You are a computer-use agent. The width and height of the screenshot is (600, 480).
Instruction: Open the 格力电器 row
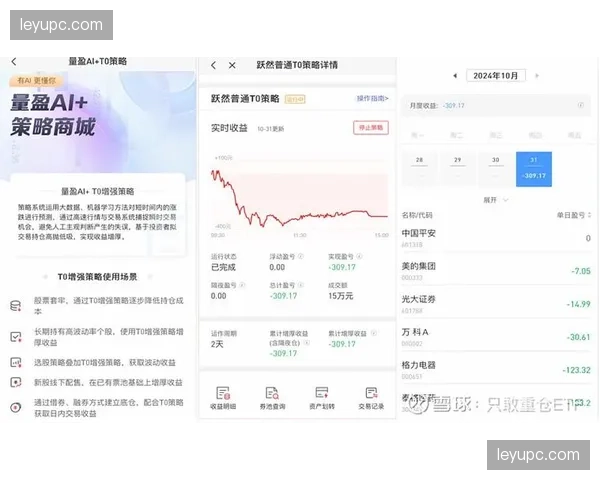[496, 370]
